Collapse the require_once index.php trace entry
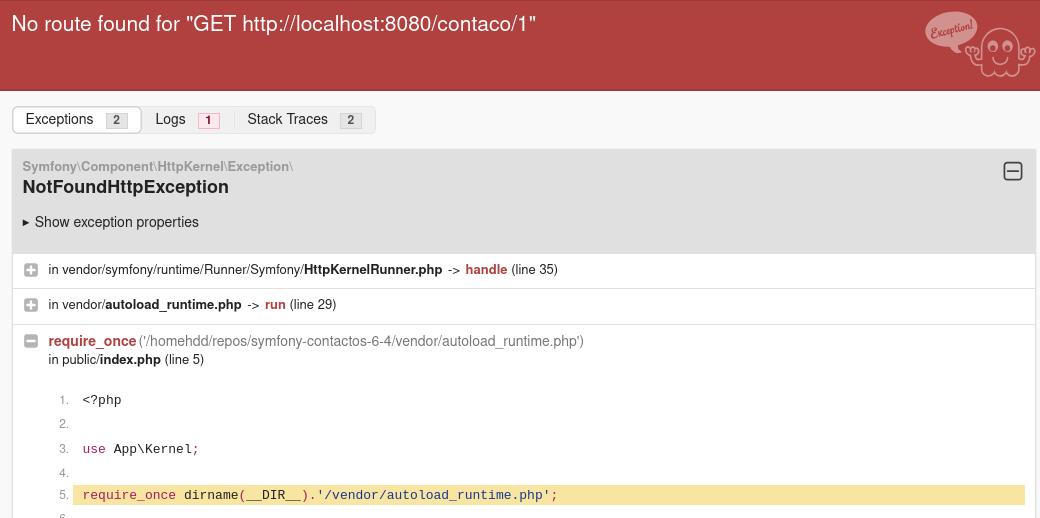The width and height of the screenshot is (1040, 518). pyautogui.click(x=31, y=342)
